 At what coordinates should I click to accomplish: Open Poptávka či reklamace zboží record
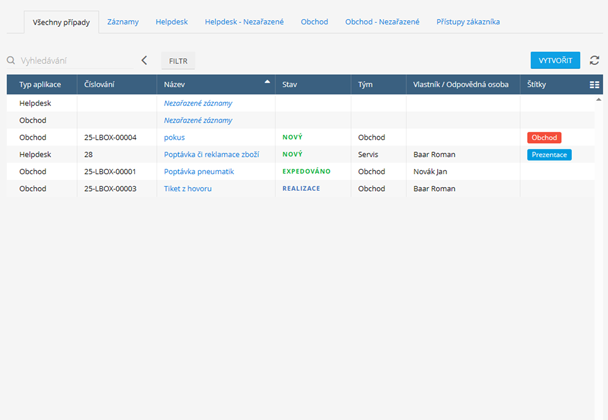click(x=211, y=155)
